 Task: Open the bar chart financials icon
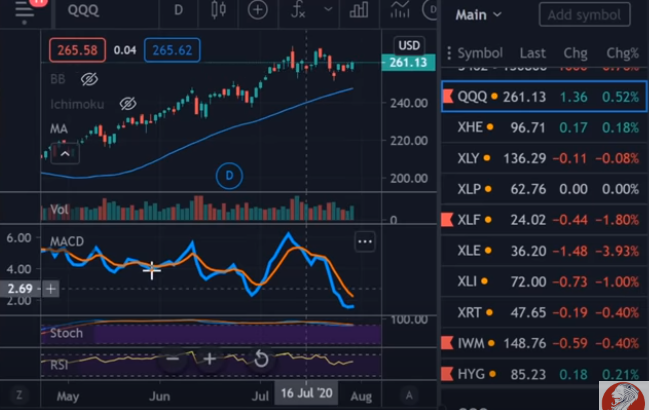click(x=359, y=10)
